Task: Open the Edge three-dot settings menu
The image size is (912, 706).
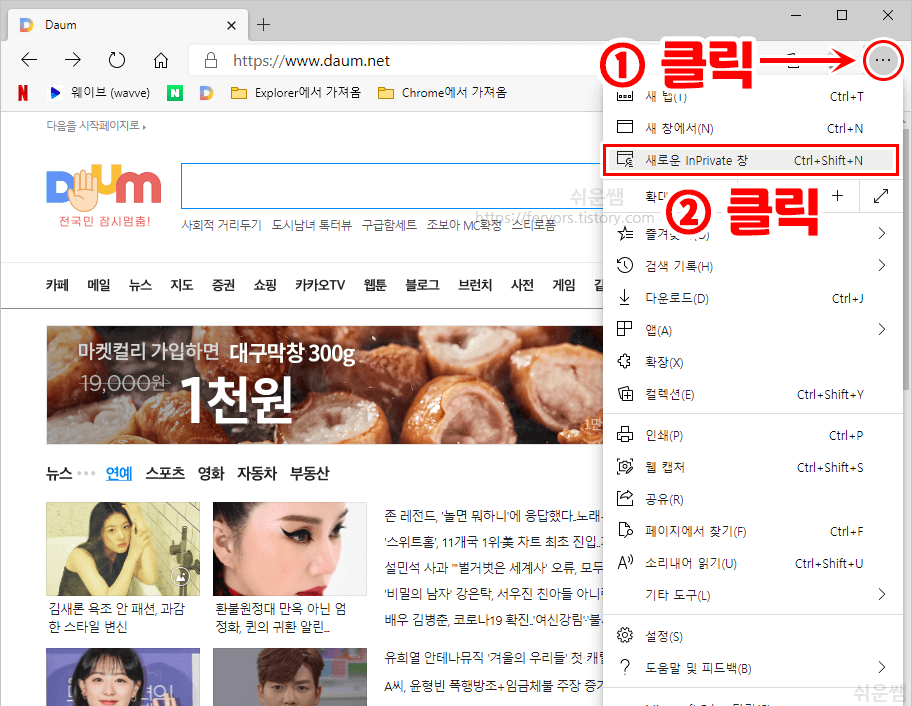Action: click(x=882, y=60)
